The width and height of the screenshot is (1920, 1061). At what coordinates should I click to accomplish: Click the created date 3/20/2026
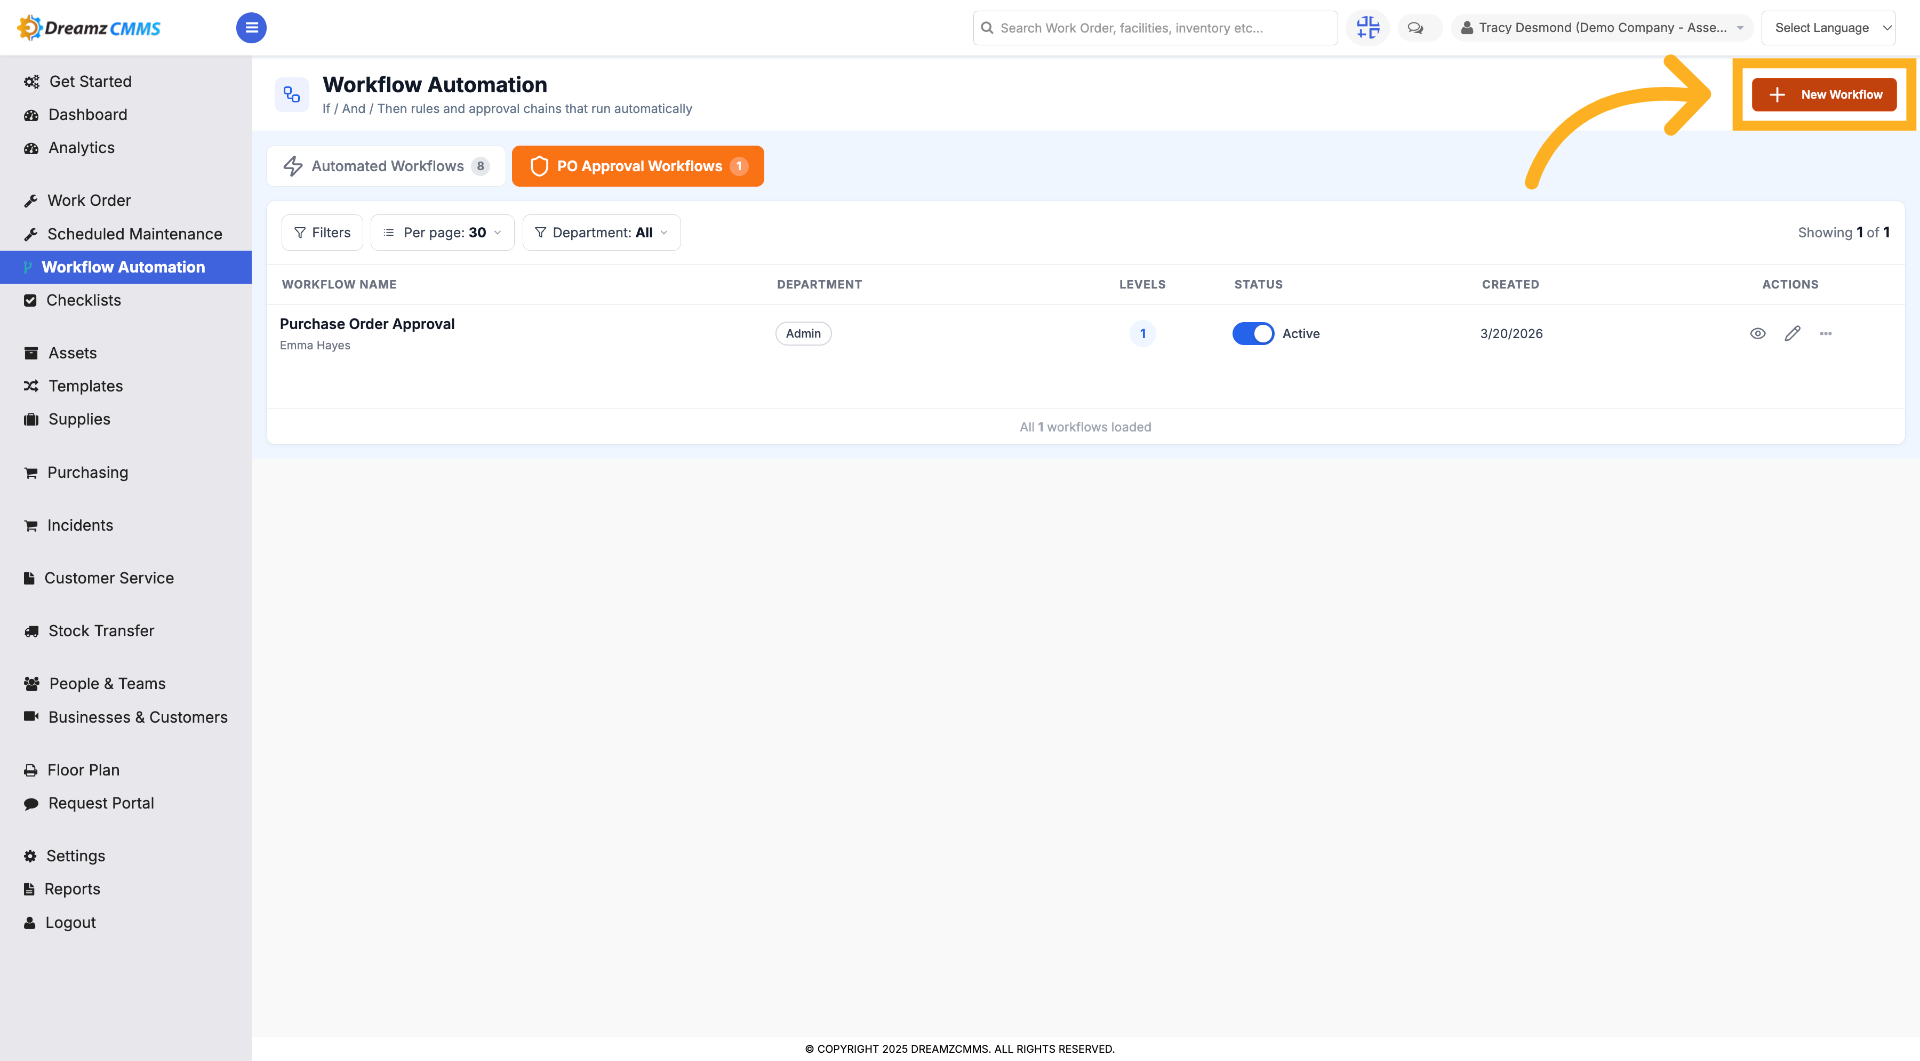pos(1511,334)
